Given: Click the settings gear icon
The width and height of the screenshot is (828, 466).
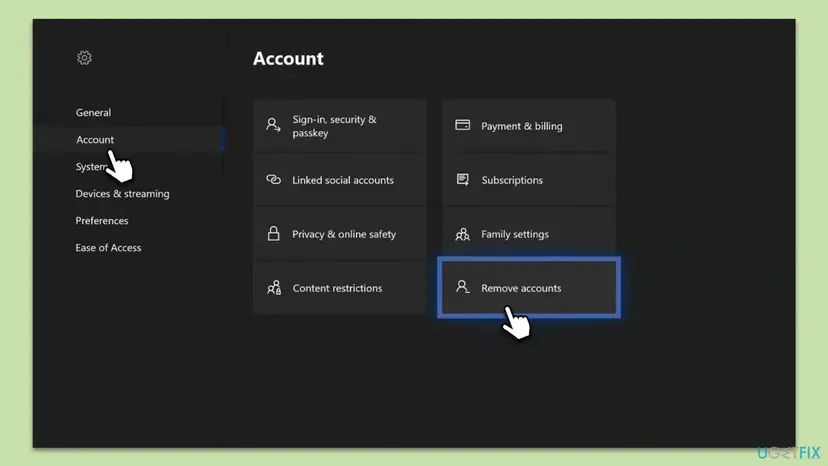Looking at the screenshot, I should [x=84, y=58].
